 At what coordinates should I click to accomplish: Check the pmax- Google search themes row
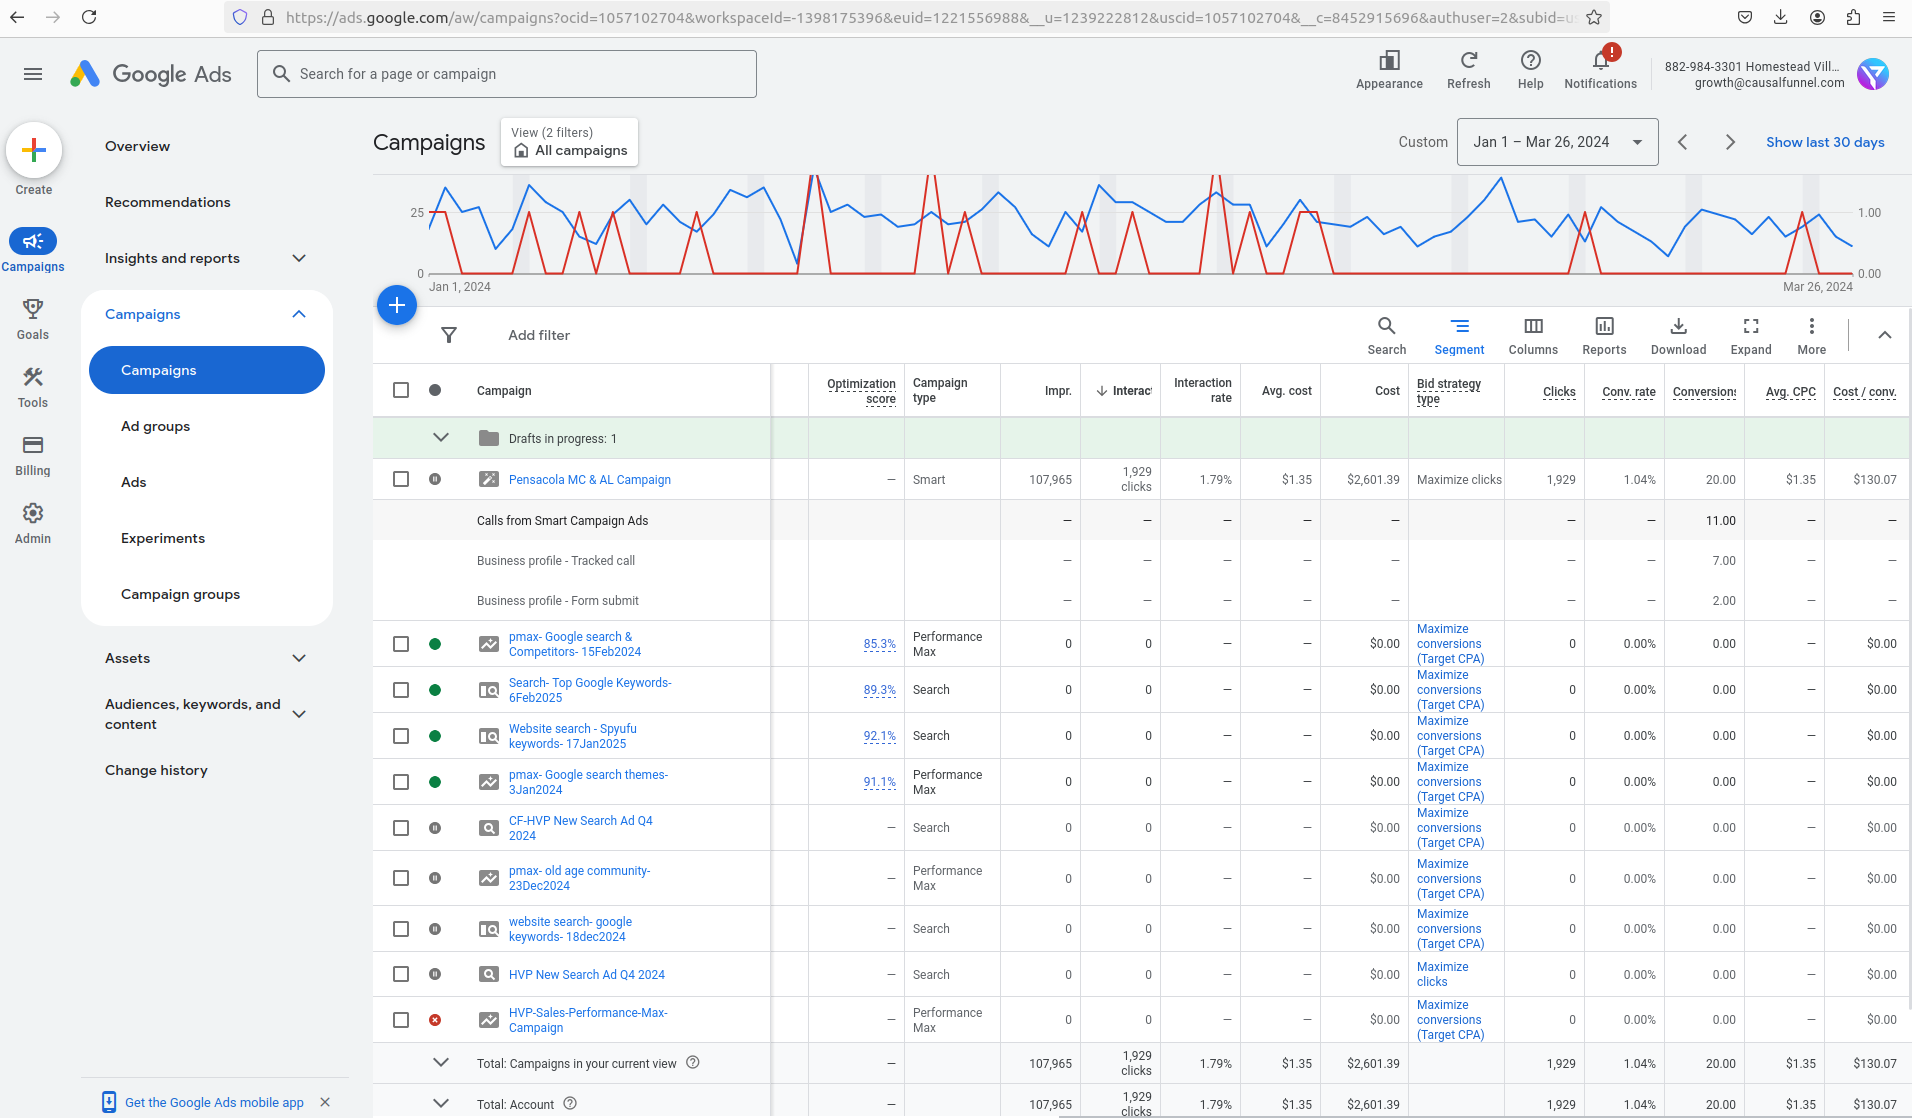tap(401, 782)
